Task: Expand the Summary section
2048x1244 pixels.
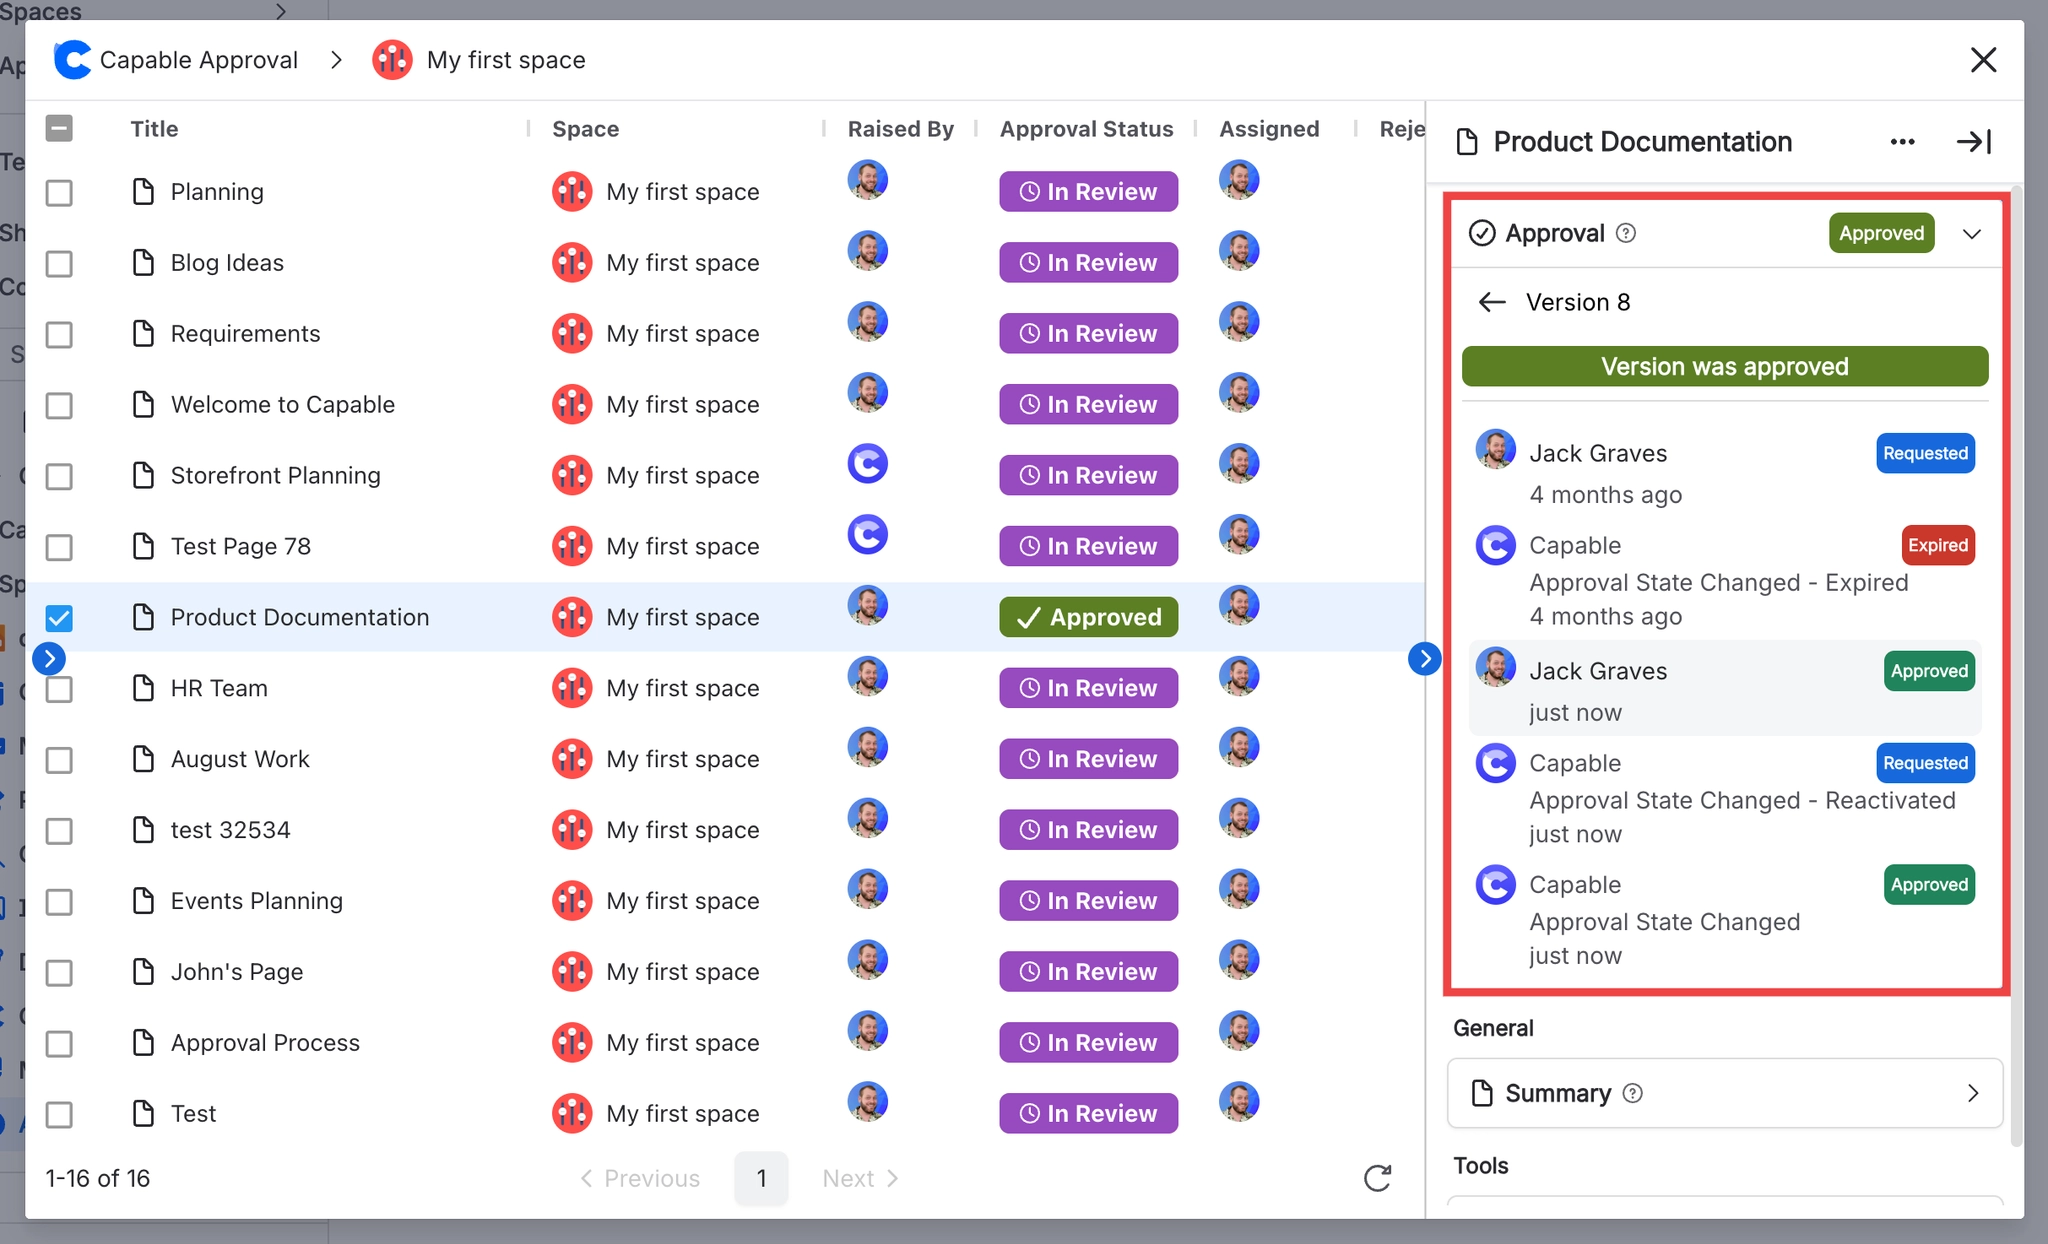Action: coord(1971,1093)
